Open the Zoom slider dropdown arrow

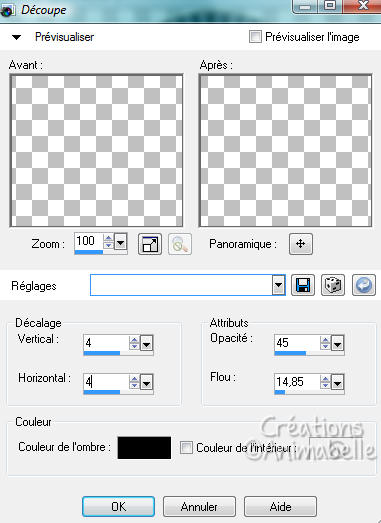[120, 241]
